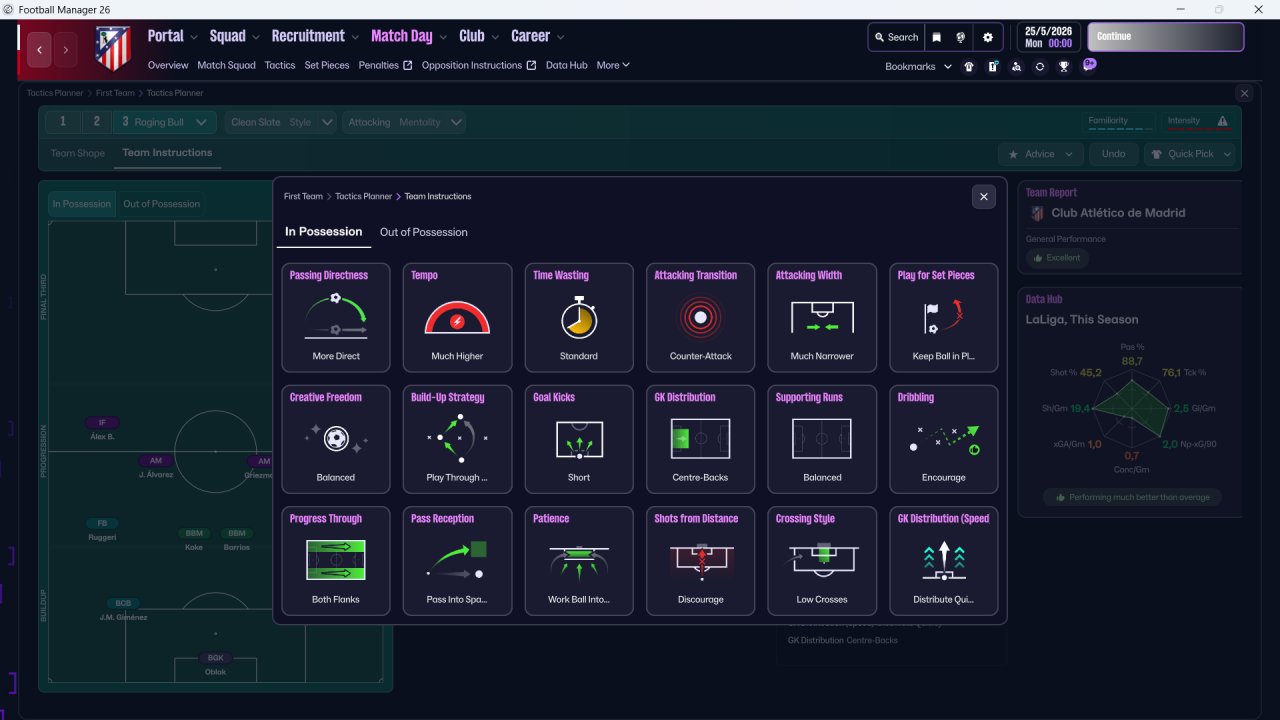The width and height of the screenshot is (1280, 720).
Task: Click the exclamation report bookmark shortcut icon
Action: (992, 66)
